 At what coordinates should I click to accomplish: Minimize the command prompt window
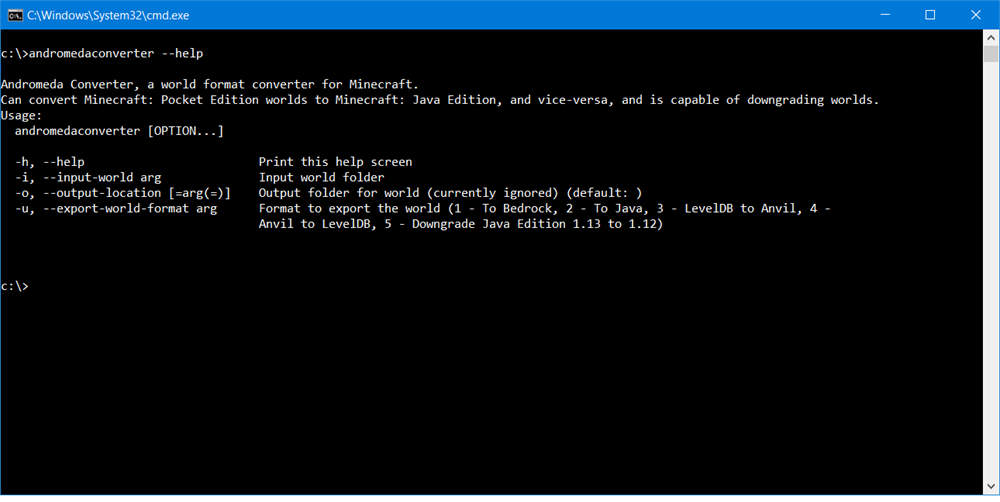tap(884, 14)
